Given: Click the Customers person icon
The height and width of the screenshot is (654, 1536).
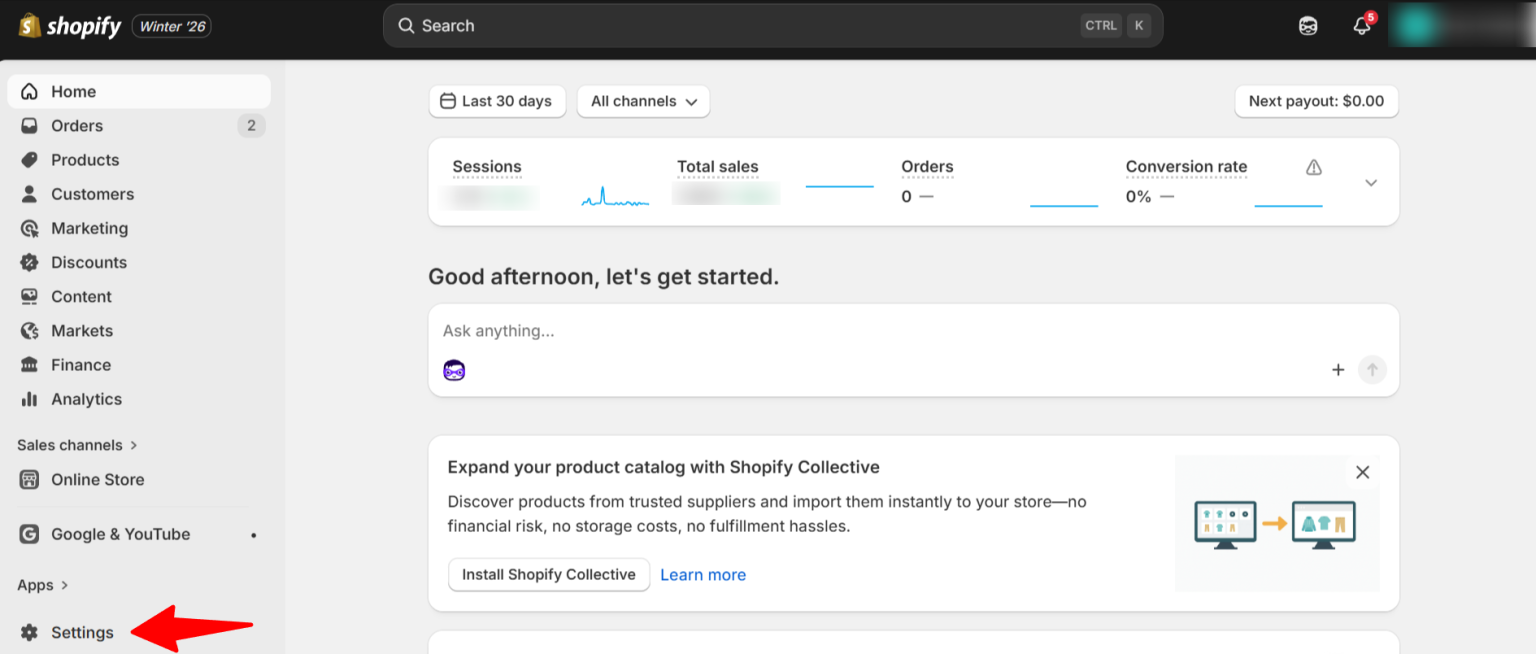Looking at the screenshot, I should click(29, 194).
